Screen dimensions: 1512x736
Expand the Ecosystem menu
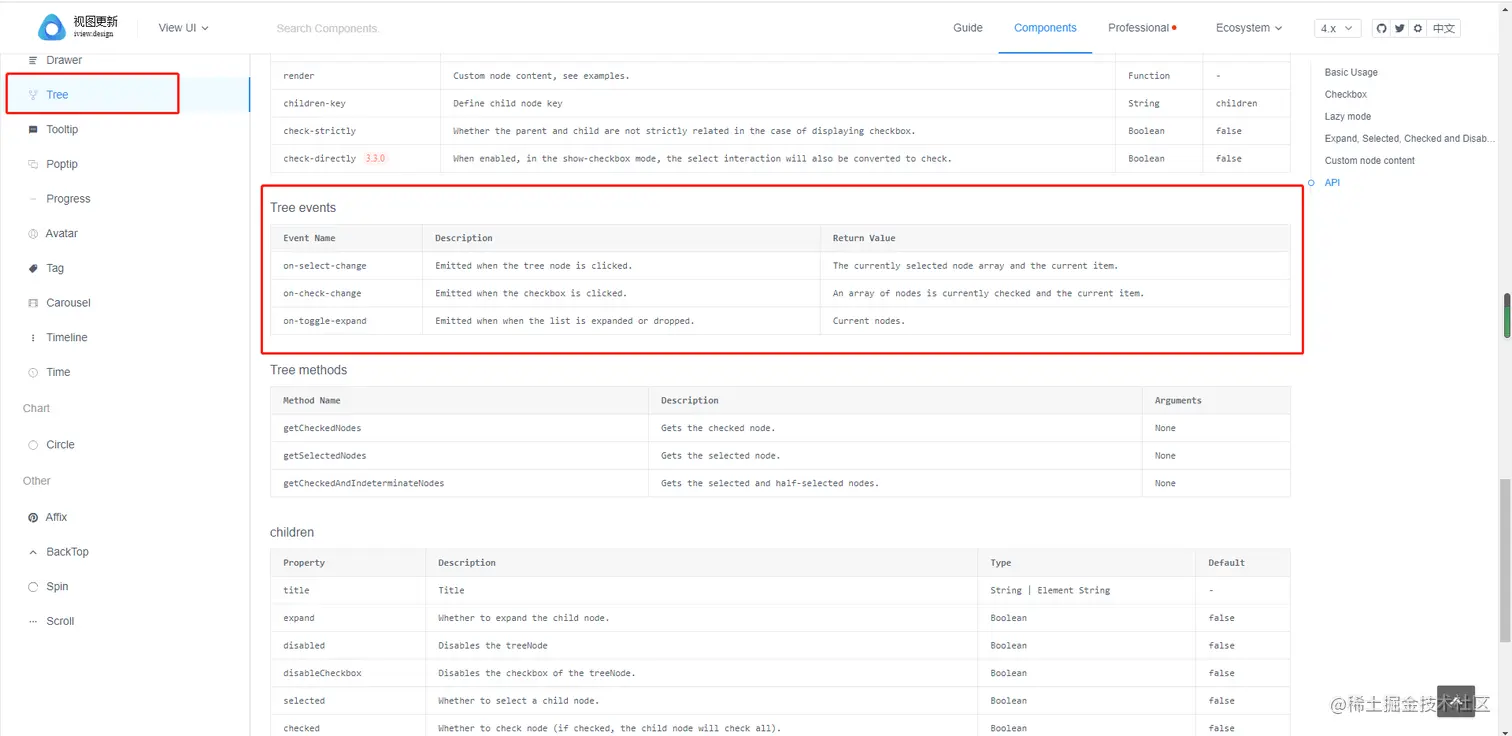[x=1249, y=28]
